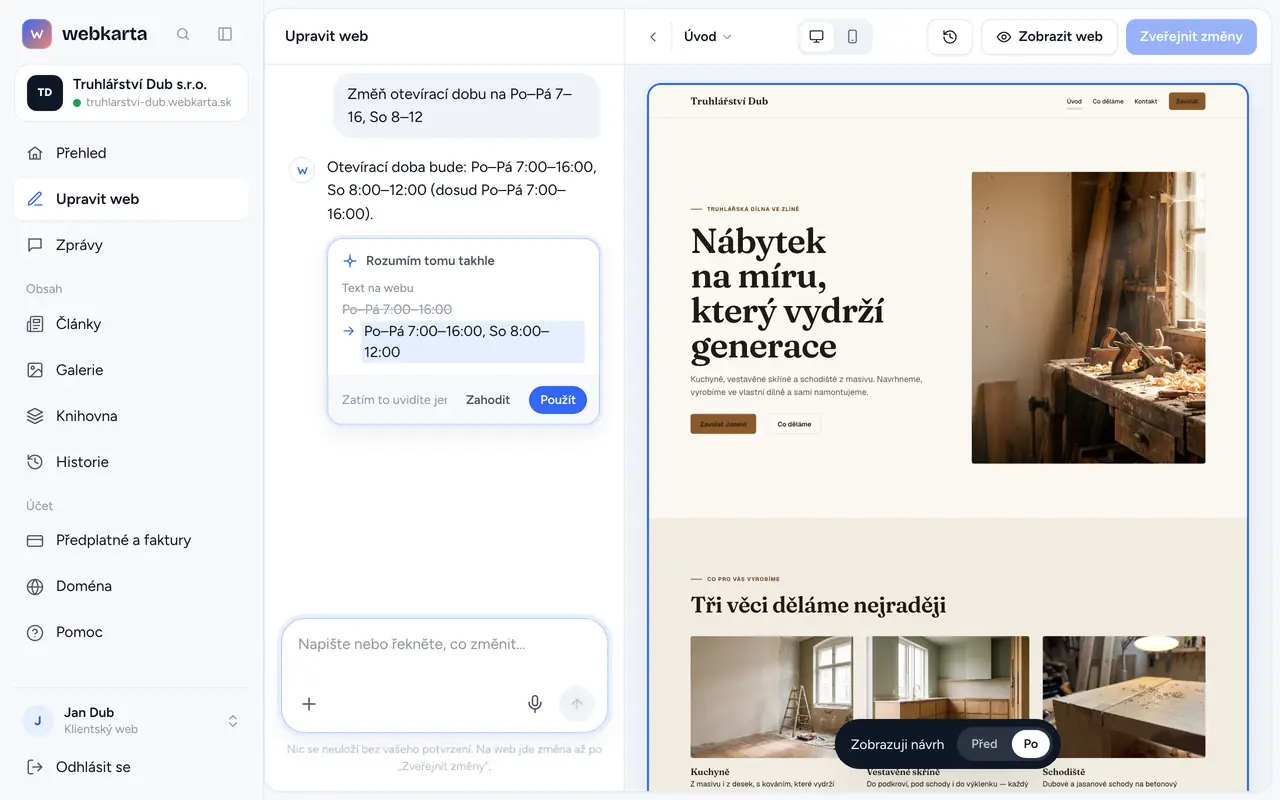Click the webkarta logo icon
The width and height of the screenshot is (1280, 800).
coord(37,34)
